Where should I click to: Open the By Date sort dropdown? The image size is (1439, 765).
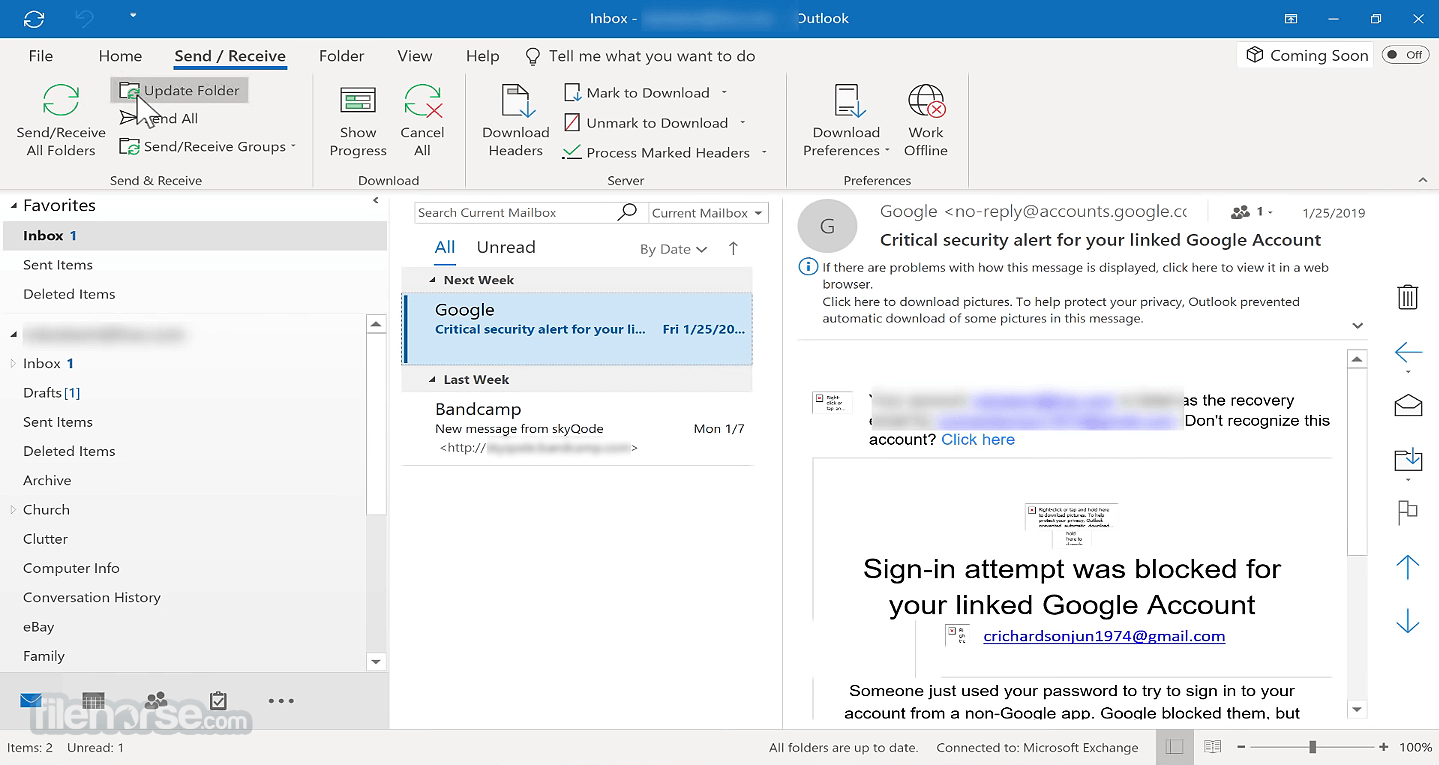point(673,250)
